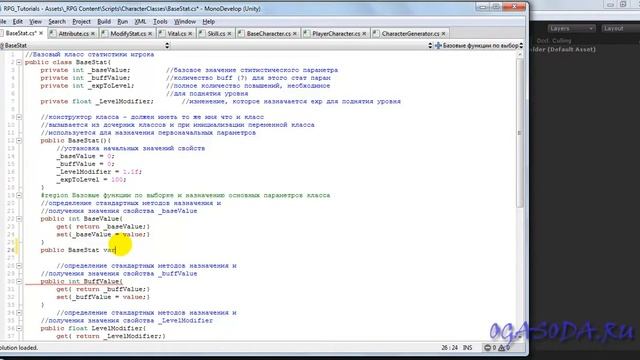Switch to the PlayerCharacter.cs tab
This screenshot has width=640, height=360.
tap(335, 33)
